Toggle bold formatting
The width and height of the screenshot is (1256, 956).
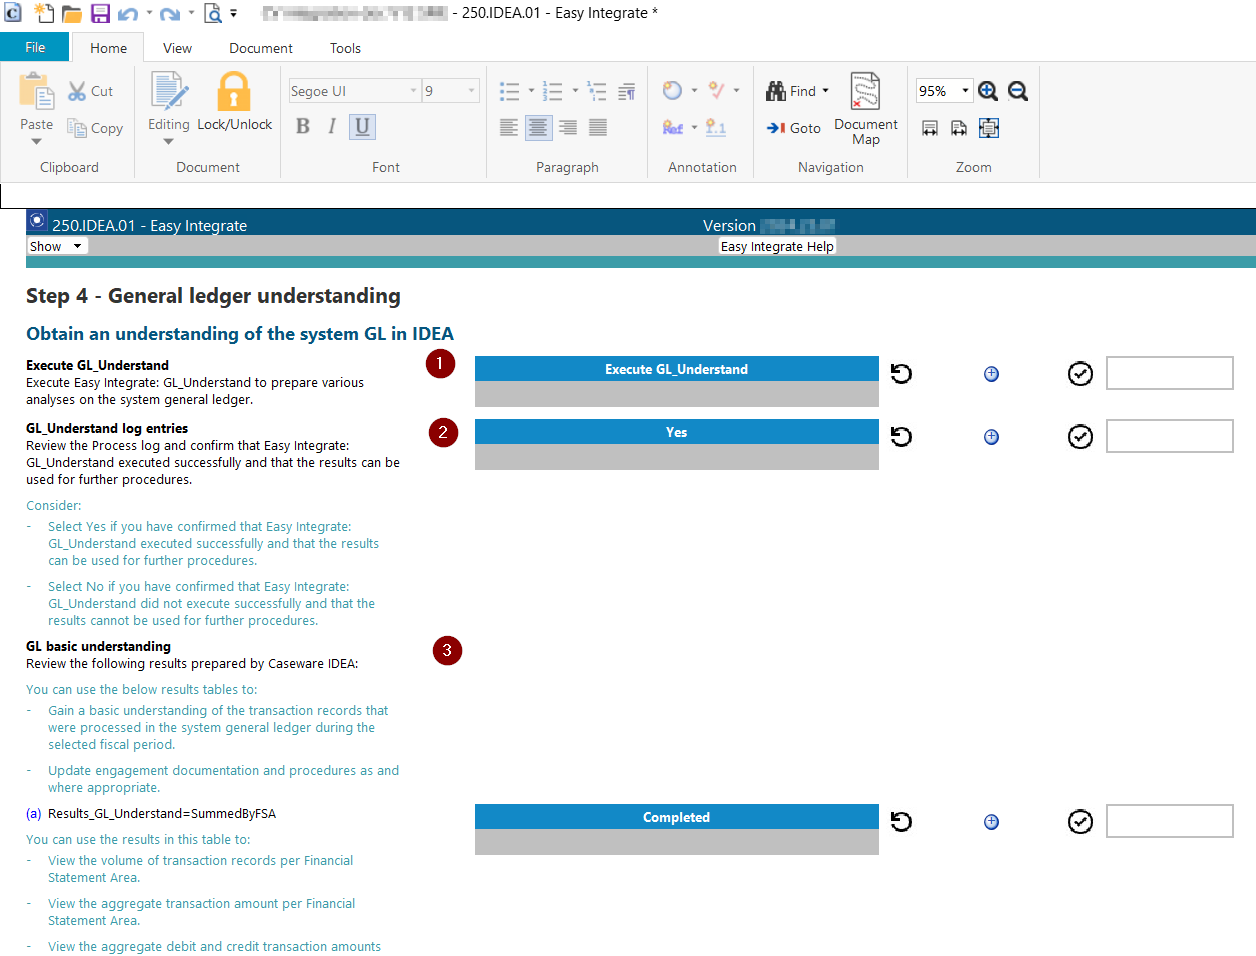pos(303,127)
